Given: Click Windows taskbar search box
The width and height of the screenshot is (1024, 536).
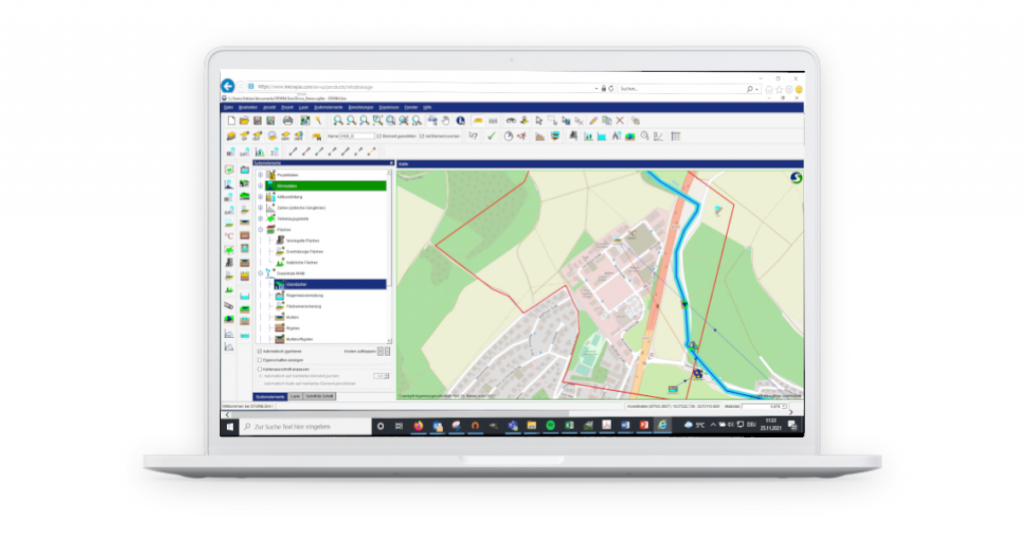Looking at the screenshot, I should pos(305,426).
